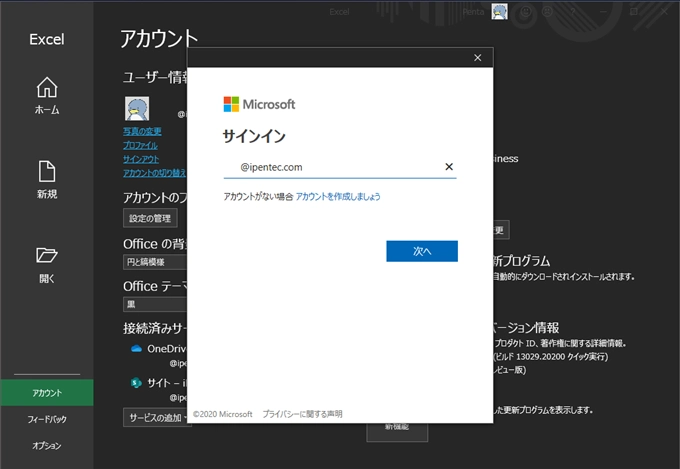Click the サインイン heading in the dialog
Image resolution: width=680 pixels, height=469 pixels.
(254, 136)
